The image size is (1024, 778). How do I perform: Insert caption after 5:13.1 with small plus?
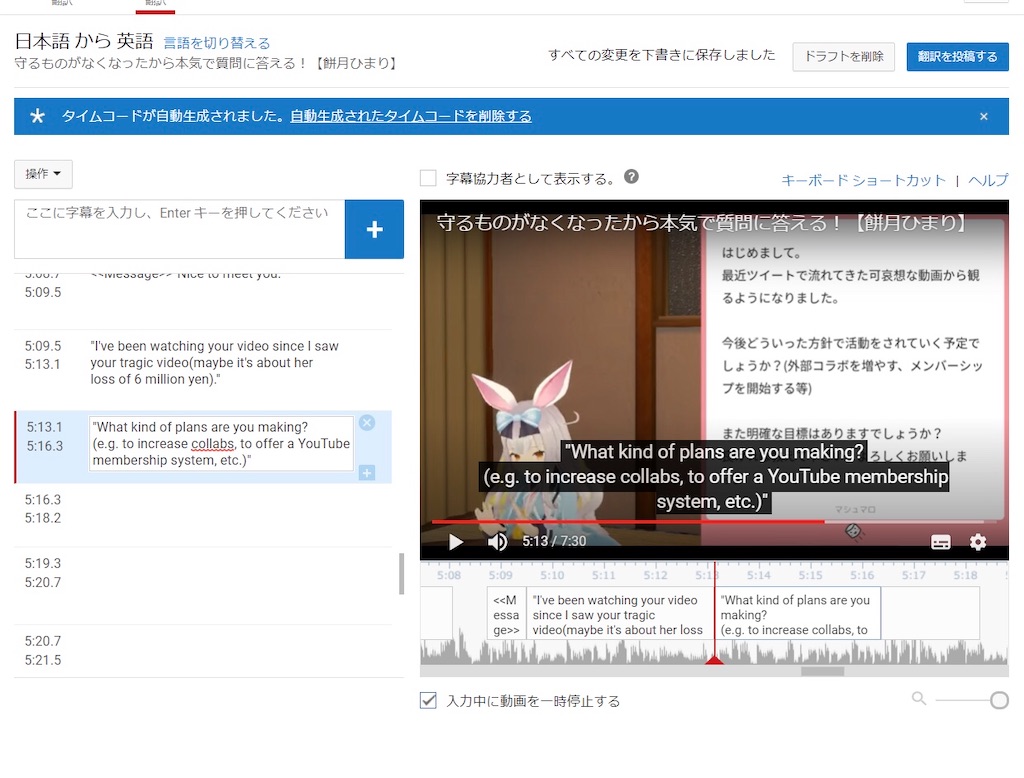tap(367, 472)
